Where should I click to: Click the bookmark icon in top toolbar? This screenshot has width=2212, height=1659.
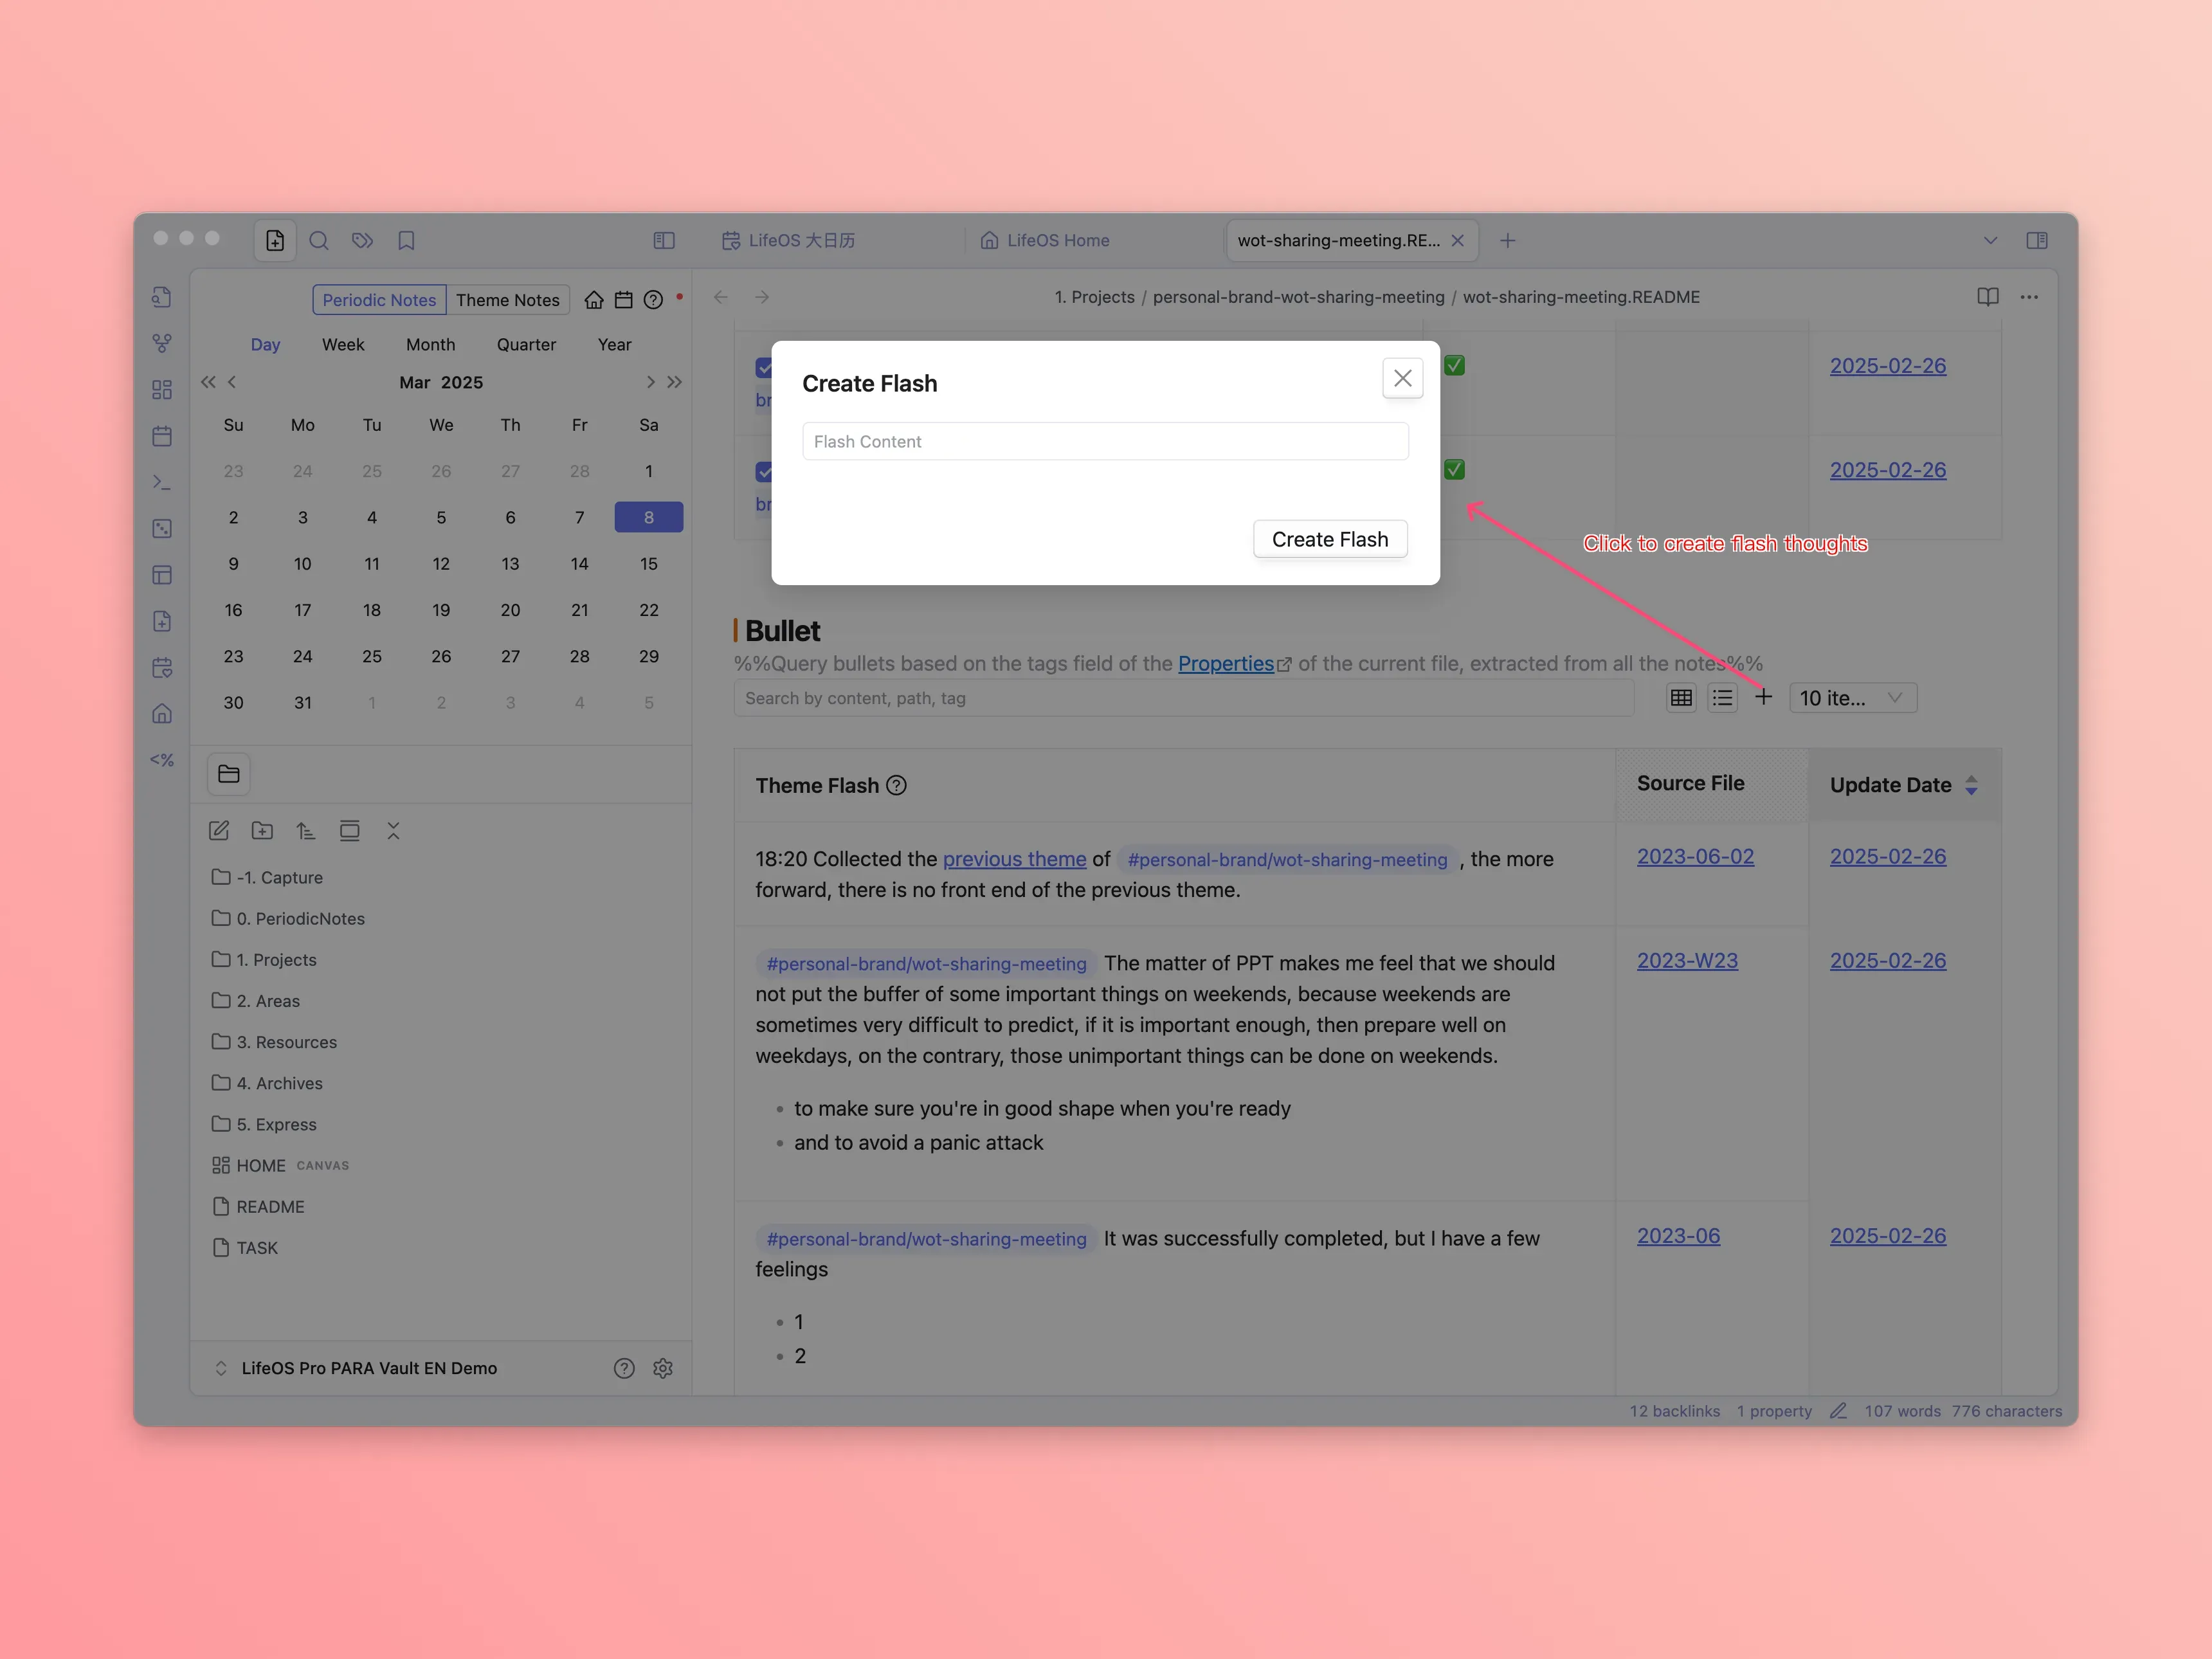pos(406,240)
